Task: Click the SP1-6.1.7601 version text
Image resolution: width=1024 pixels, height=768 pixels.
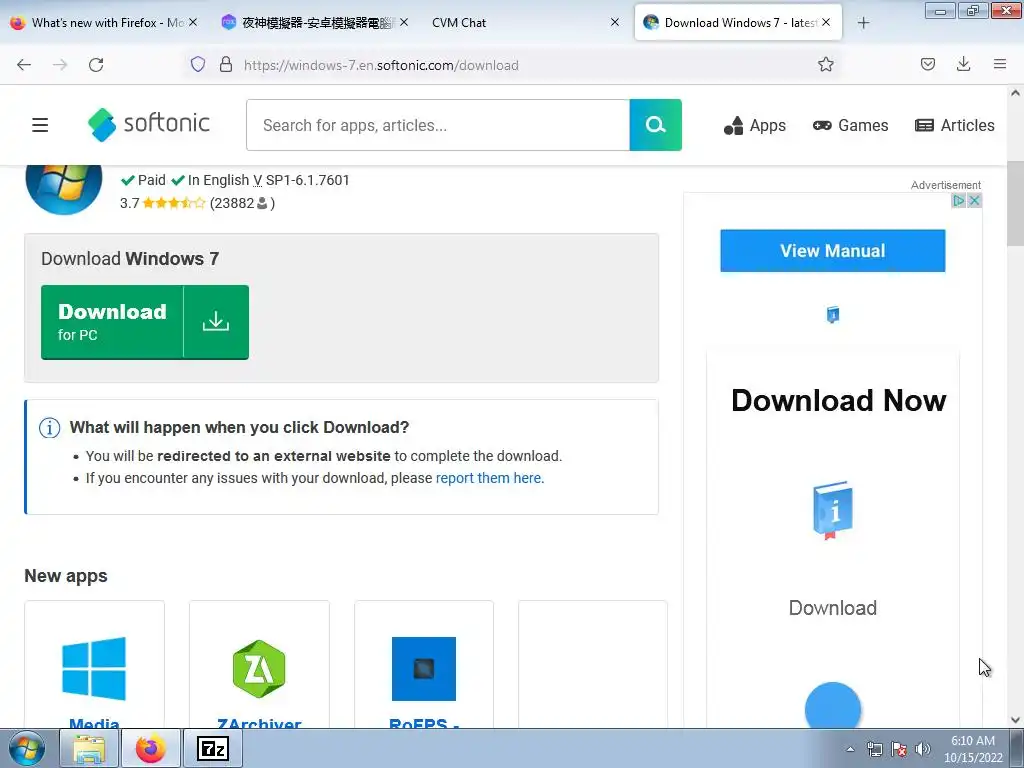Action: pos(308,180)
